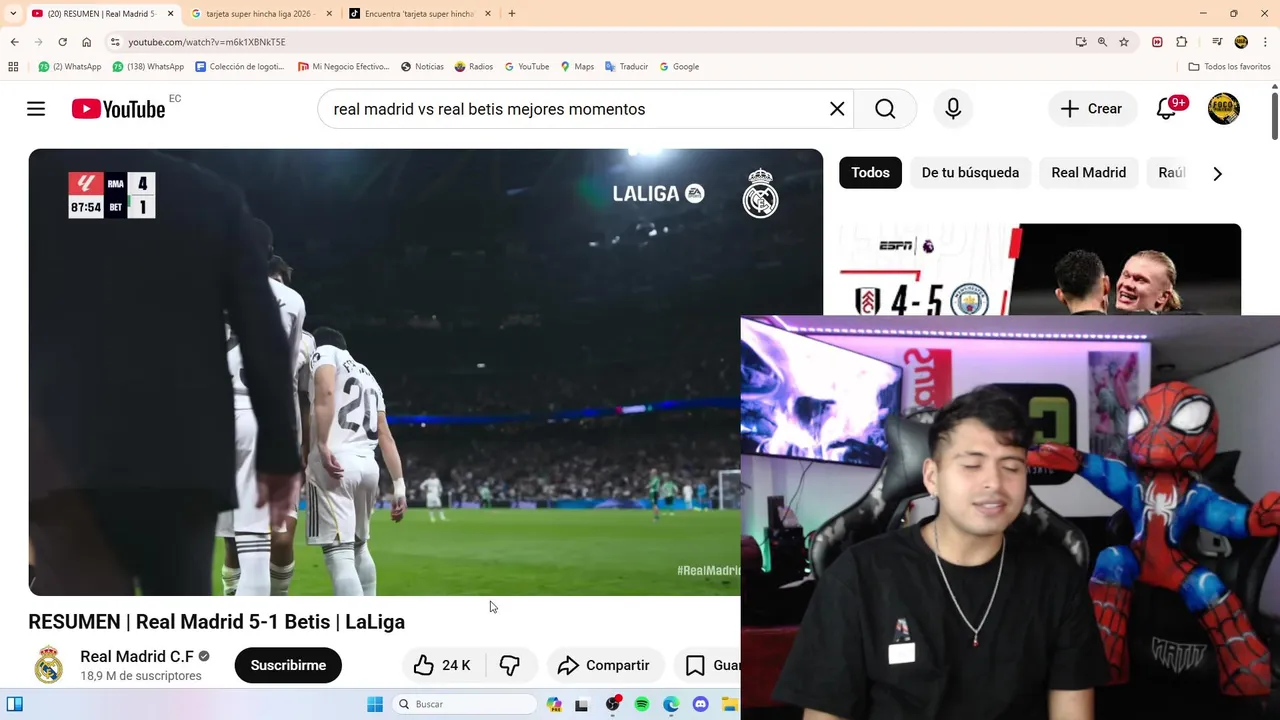
Task: Share the video with Compartir
Action: point(604,665)
